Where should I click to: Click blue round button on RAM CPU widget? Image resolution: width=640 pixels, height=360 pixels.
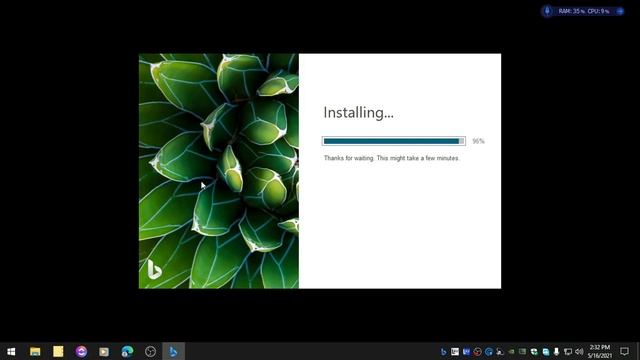[x=620, y=11]
